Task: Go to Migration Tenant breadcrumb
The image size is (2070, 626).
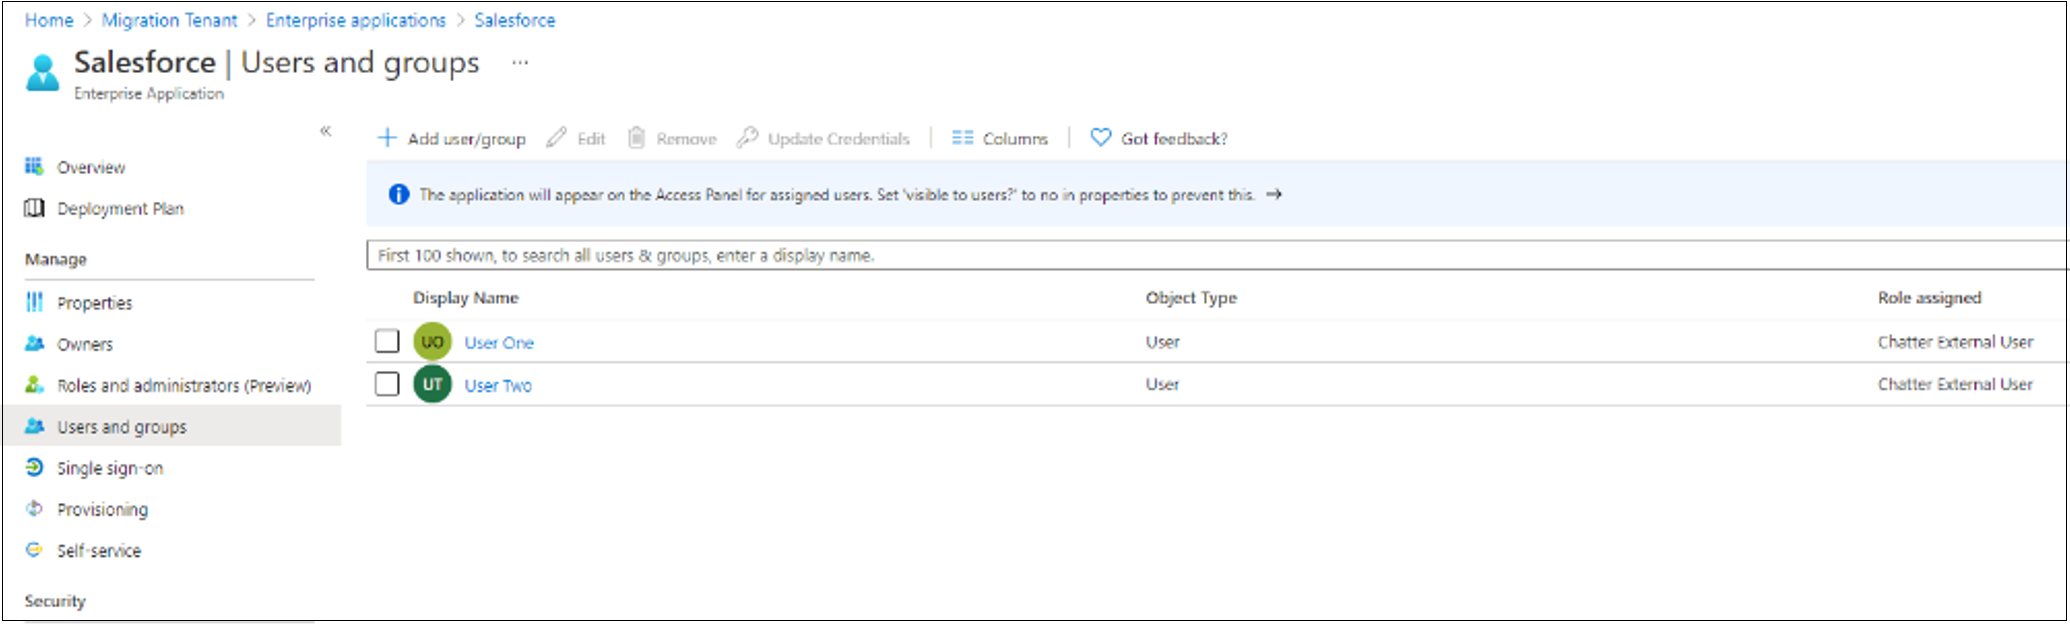Action: pos(170,20)
